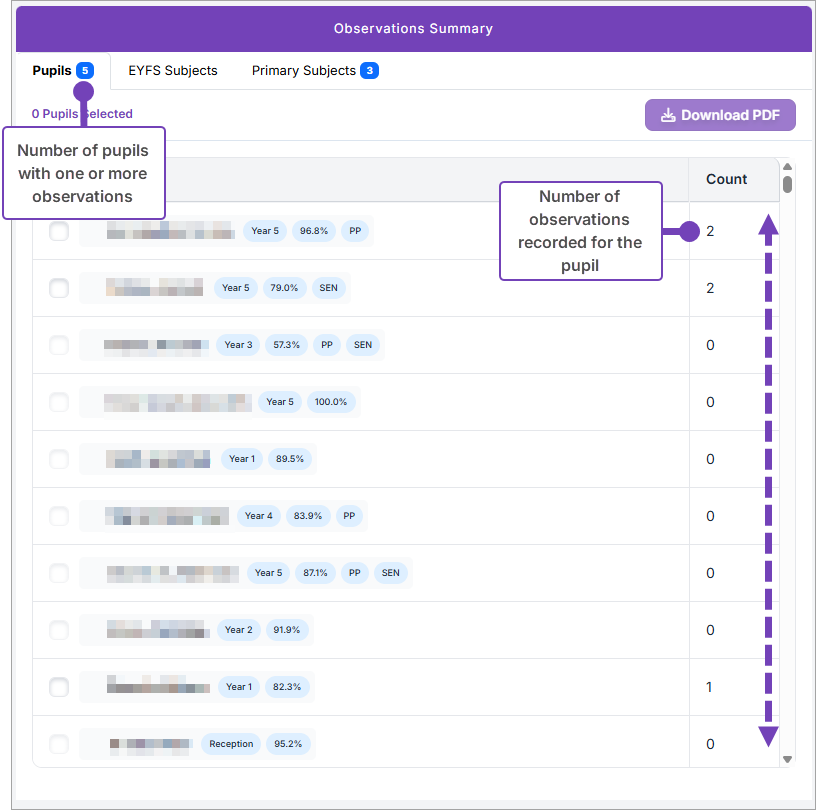Tick the checkbox for the Year 4 pupil

point(59,516)
